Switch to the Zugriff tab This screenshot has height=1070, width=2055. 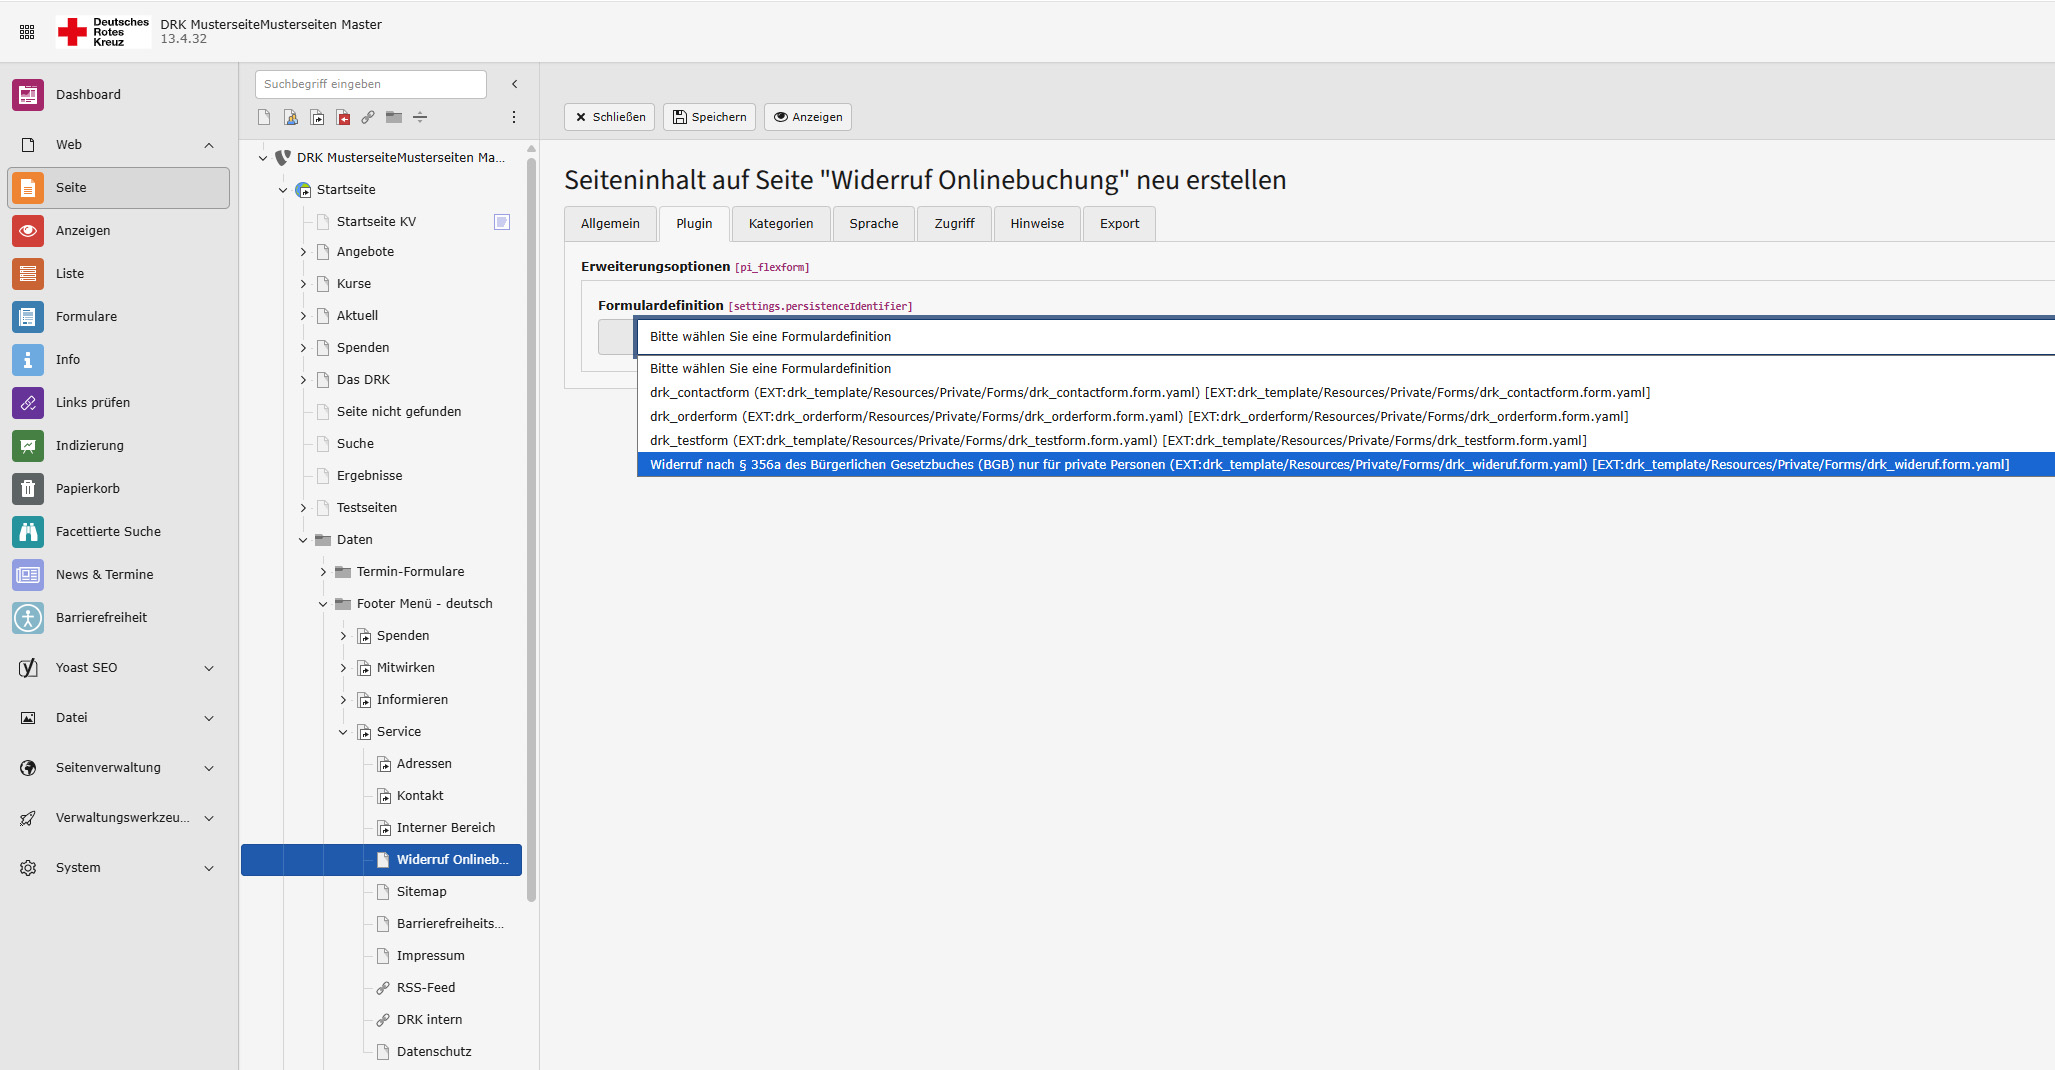(954, 224)
